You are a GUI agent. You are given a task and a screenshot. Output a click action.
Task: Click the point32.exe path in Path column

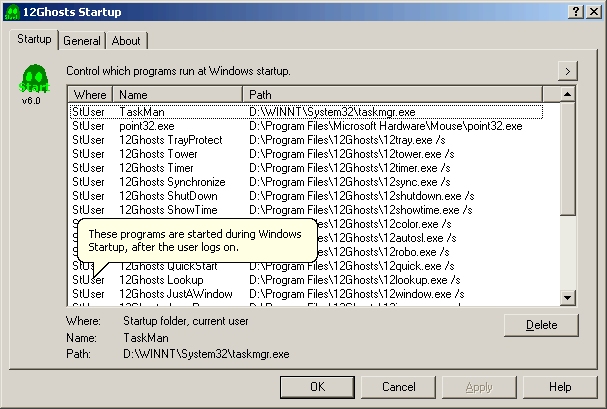point(386,126)
